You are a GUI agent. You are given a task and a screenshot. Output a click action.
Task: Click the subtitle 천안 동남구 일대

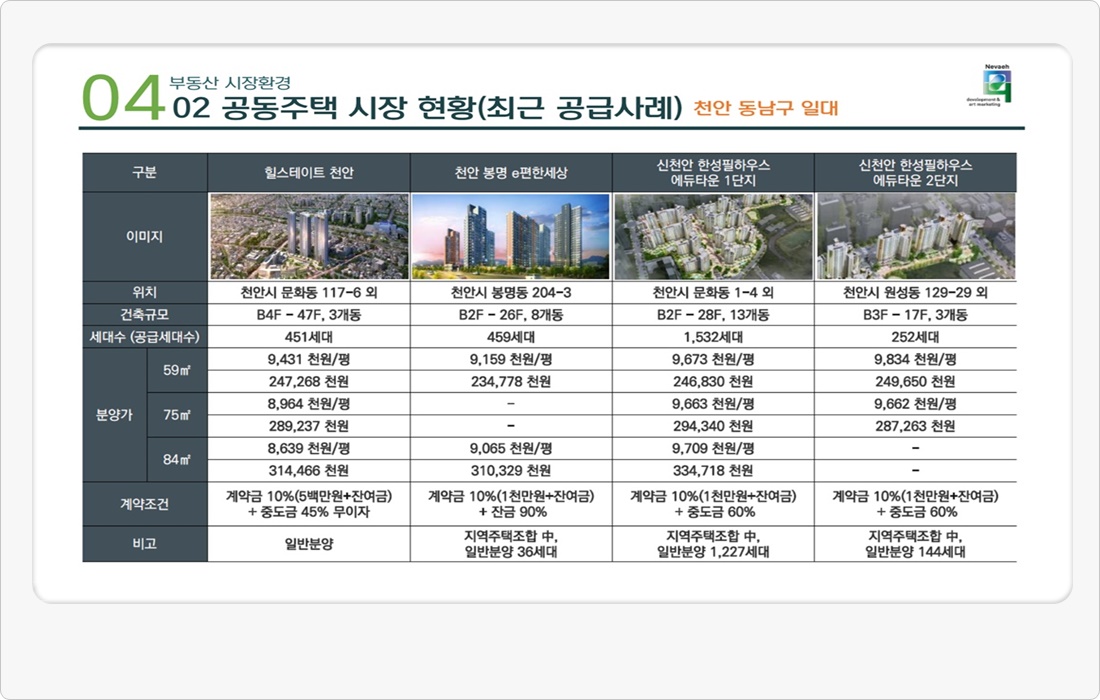click(766, 108)
